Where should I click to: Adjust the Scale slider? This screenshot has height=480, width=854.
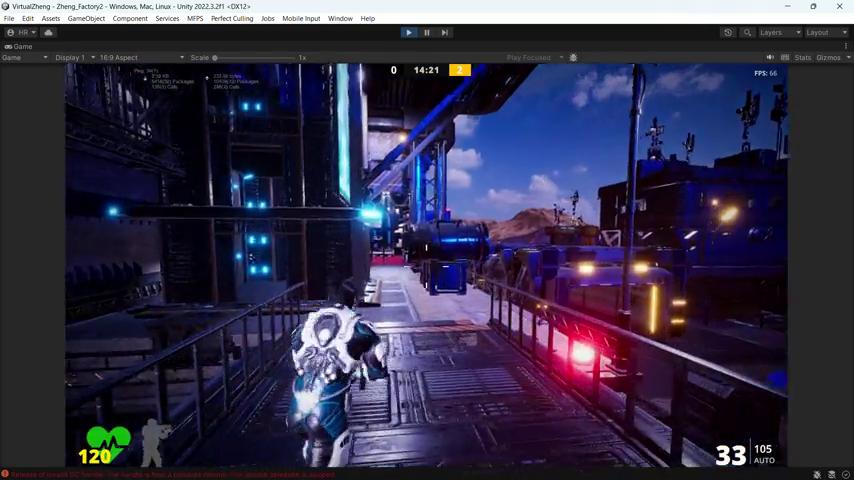255,58
